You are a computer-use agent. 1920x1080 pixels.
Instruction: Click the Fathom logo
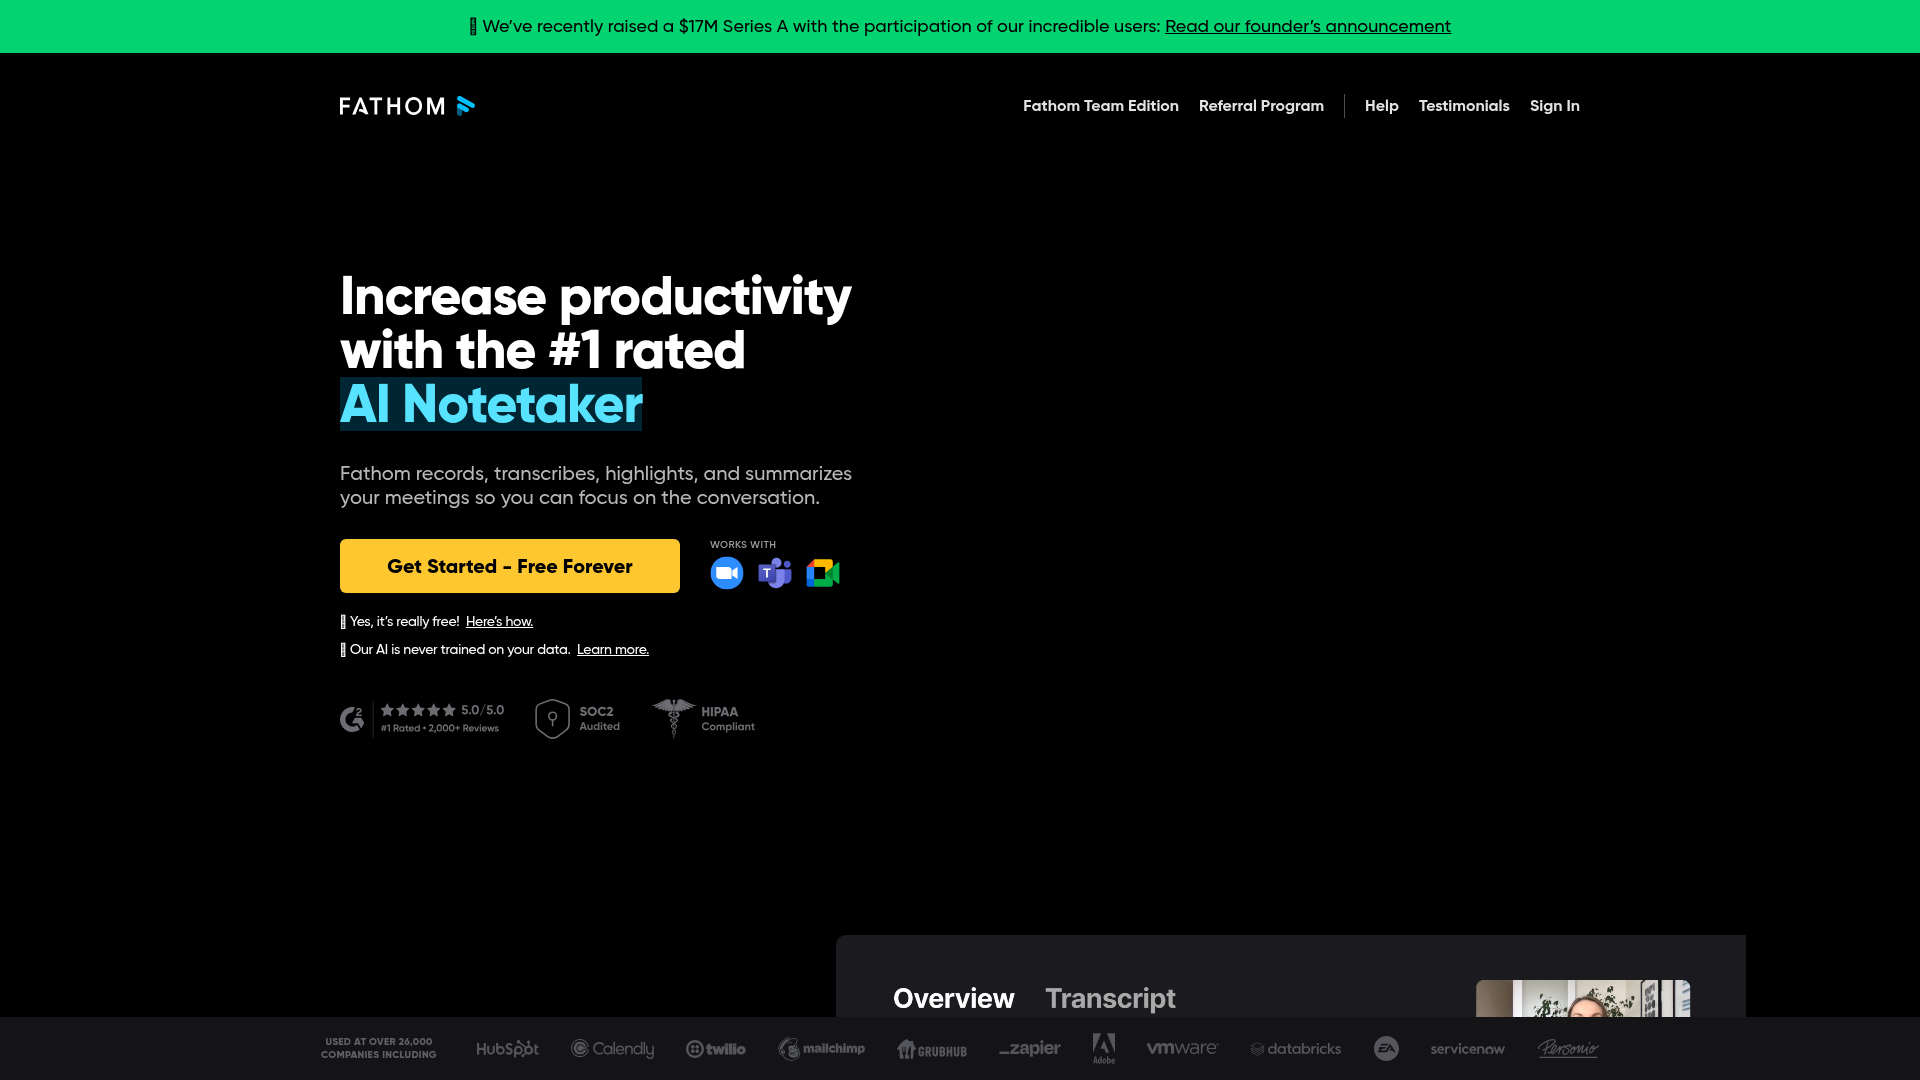tap(406, 105)
